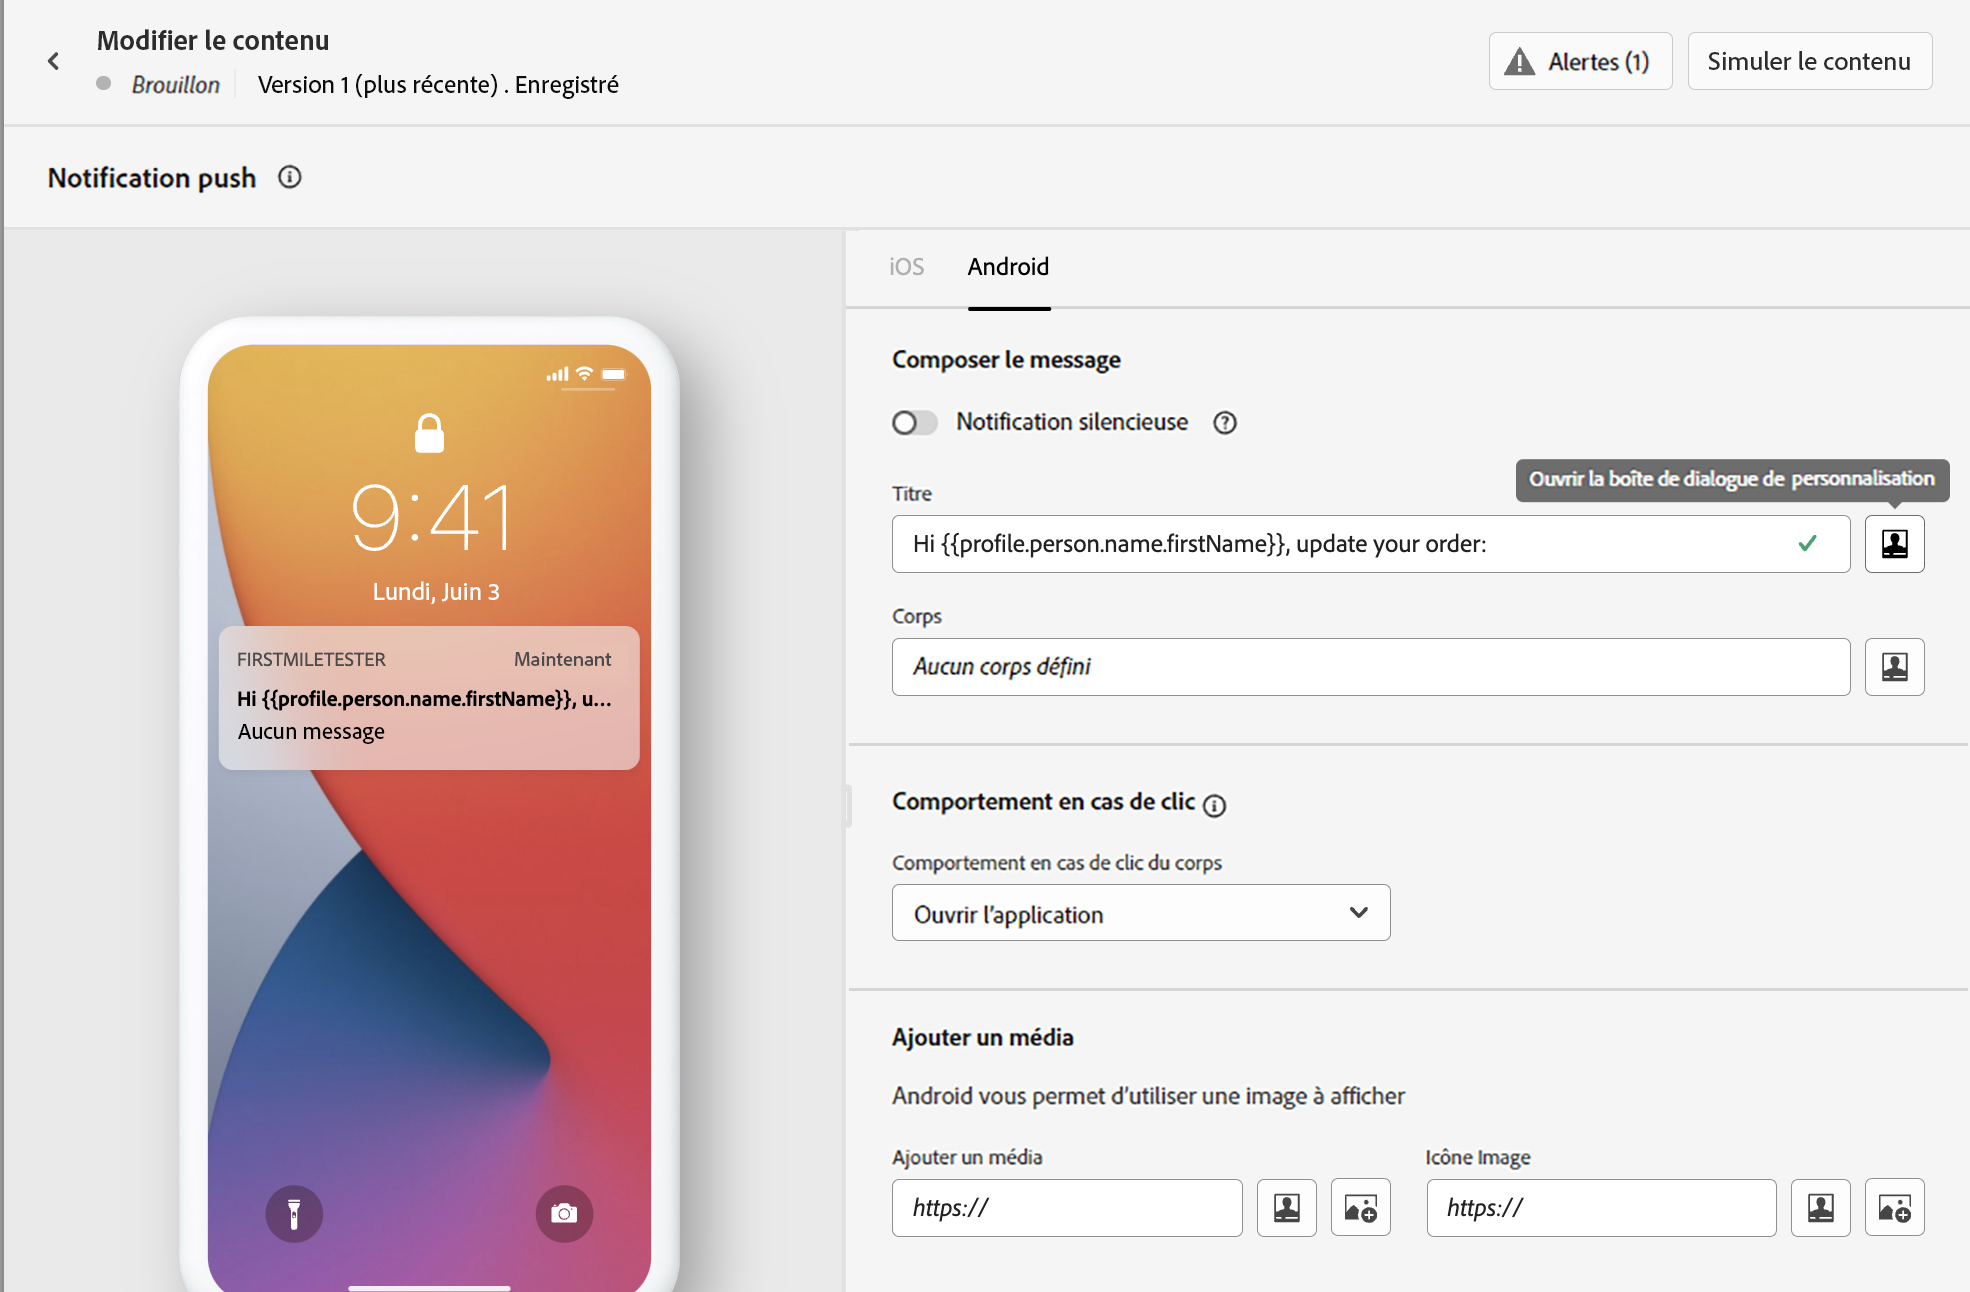This screenshot has height=1292, width=1970.
Task: Click the Ajouter un média https:// URL field
Action: pos(1066,1208)
